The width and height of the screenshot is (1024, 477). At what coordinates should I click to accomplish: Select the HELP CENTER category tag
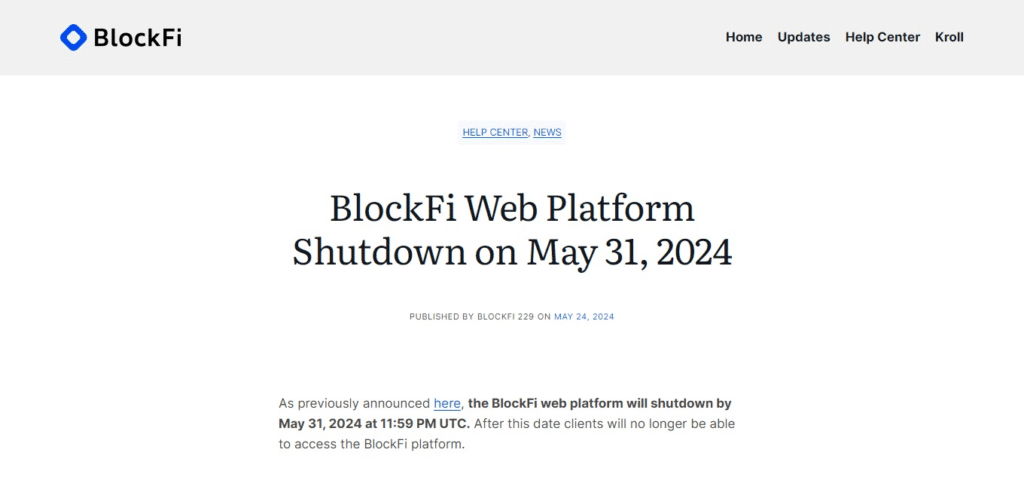click(x=494, y=132)
